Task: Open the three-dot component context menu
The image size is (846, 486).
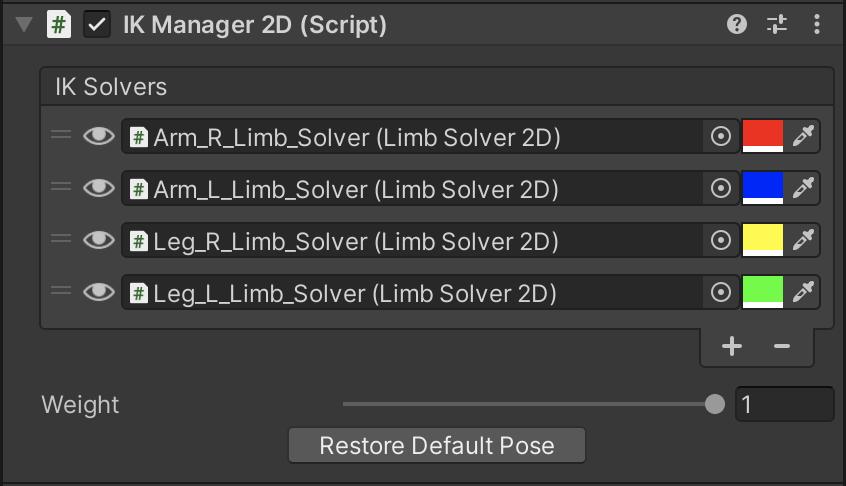Action: tap(817, 25)
